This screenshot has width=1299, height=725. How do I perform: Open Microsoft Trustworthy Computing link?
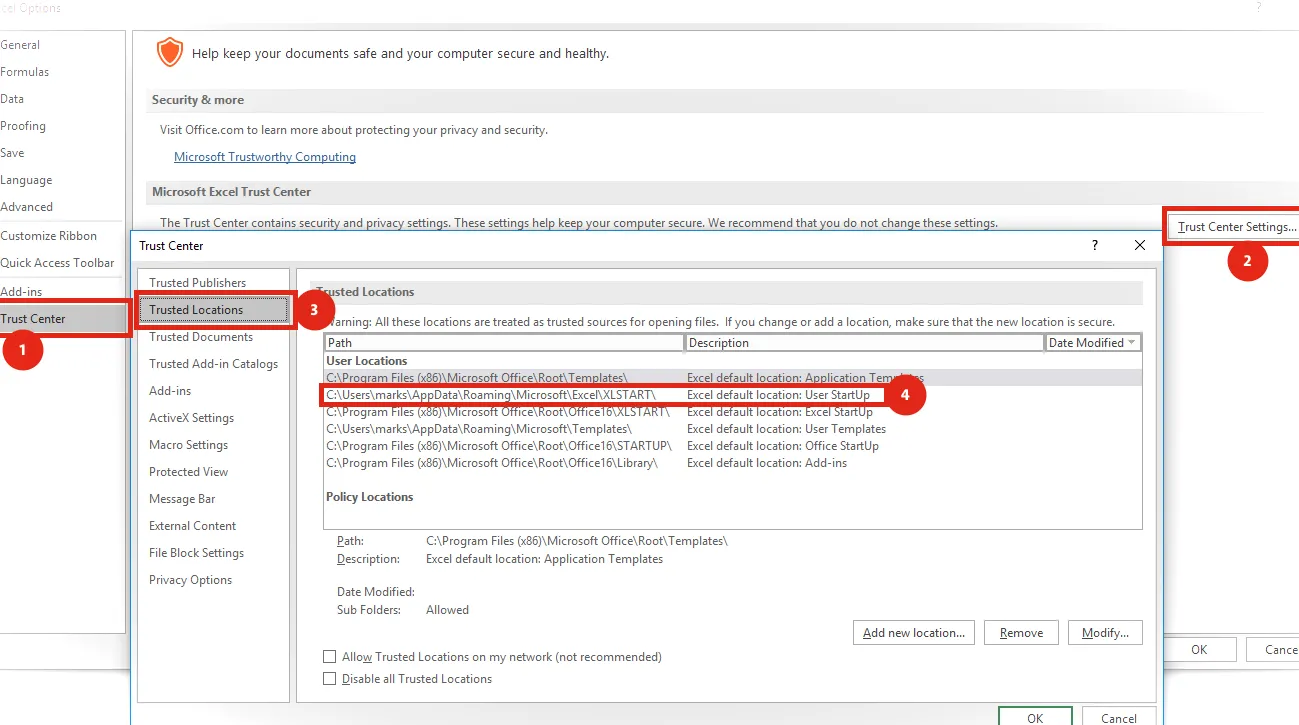(x=265, y=157)
